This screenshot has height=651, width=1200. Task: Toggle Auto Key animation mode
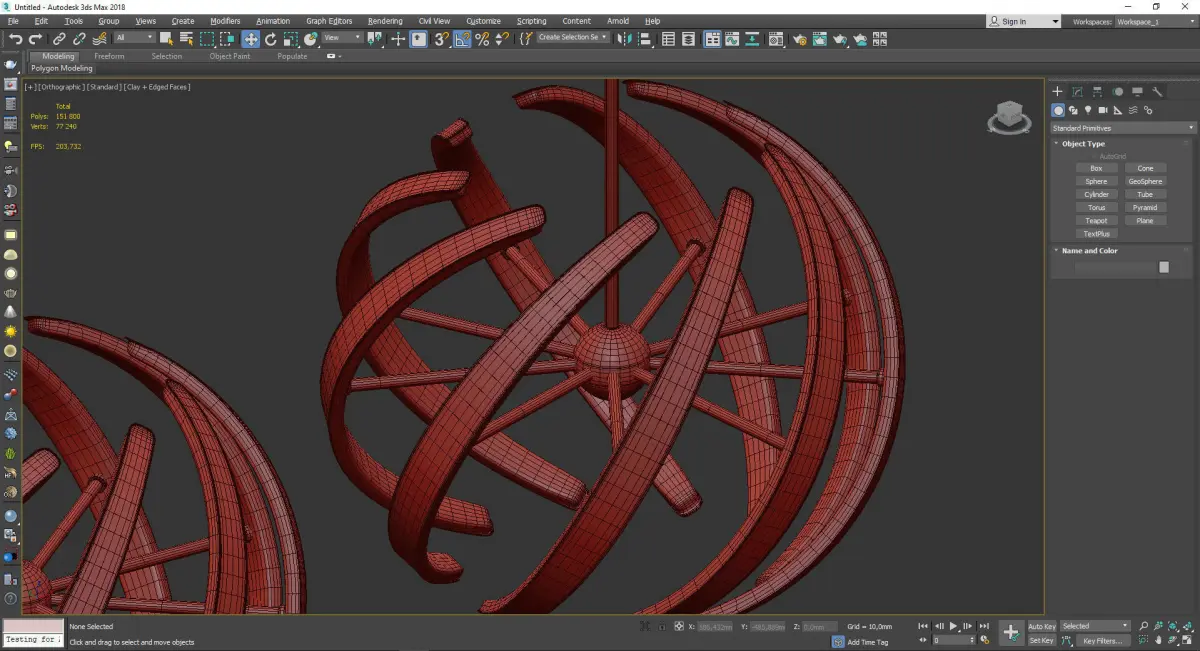[x=1042, y=626]
